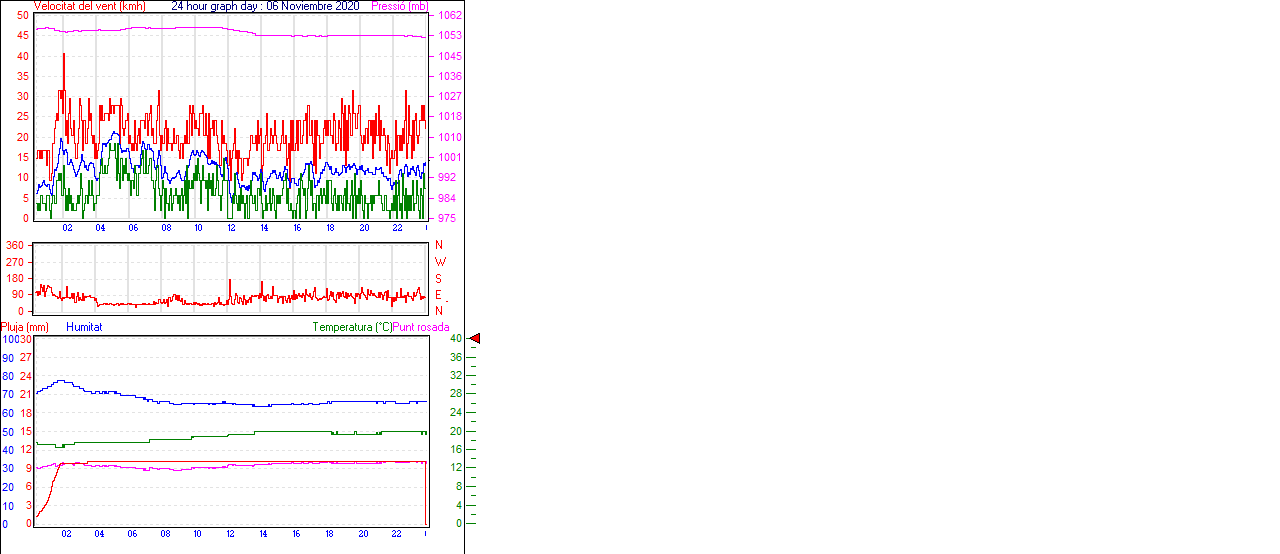Click the 100 value on humidity axis

pos(10,340)
